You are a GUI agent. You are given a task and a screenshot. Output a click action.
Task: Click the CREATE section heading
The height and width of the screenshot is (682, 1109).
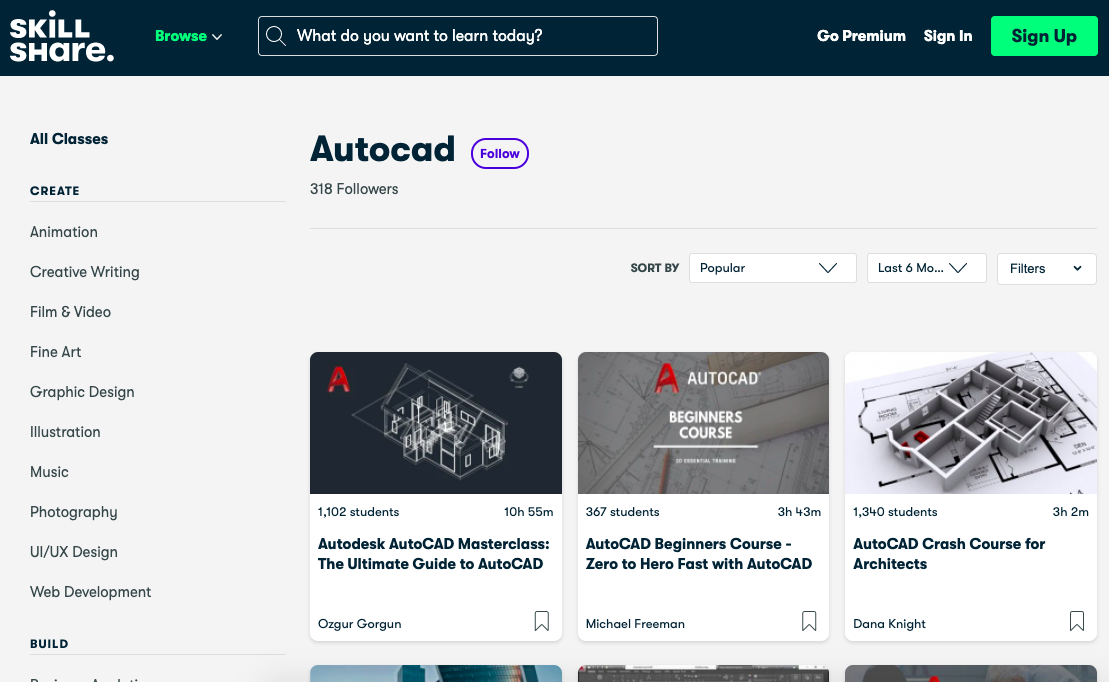pyautogui.click(x=54, y=191)
